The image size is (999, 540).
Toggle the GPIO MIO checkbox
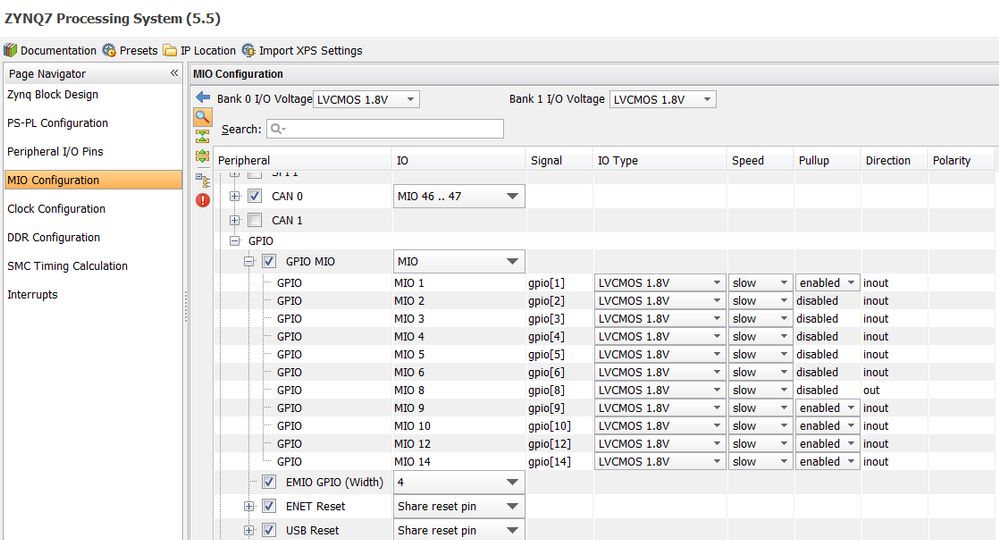point(269,262)
